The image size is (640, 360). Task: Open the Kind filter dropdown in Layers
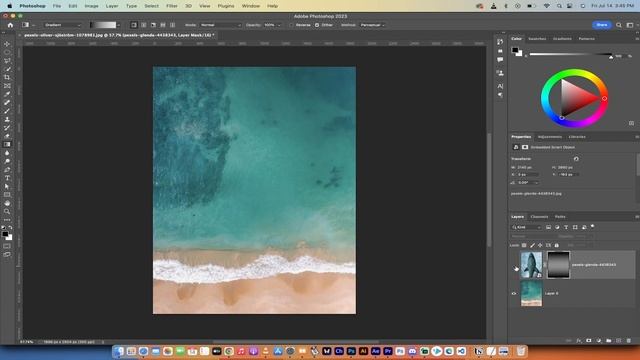(x=527, y=227)
